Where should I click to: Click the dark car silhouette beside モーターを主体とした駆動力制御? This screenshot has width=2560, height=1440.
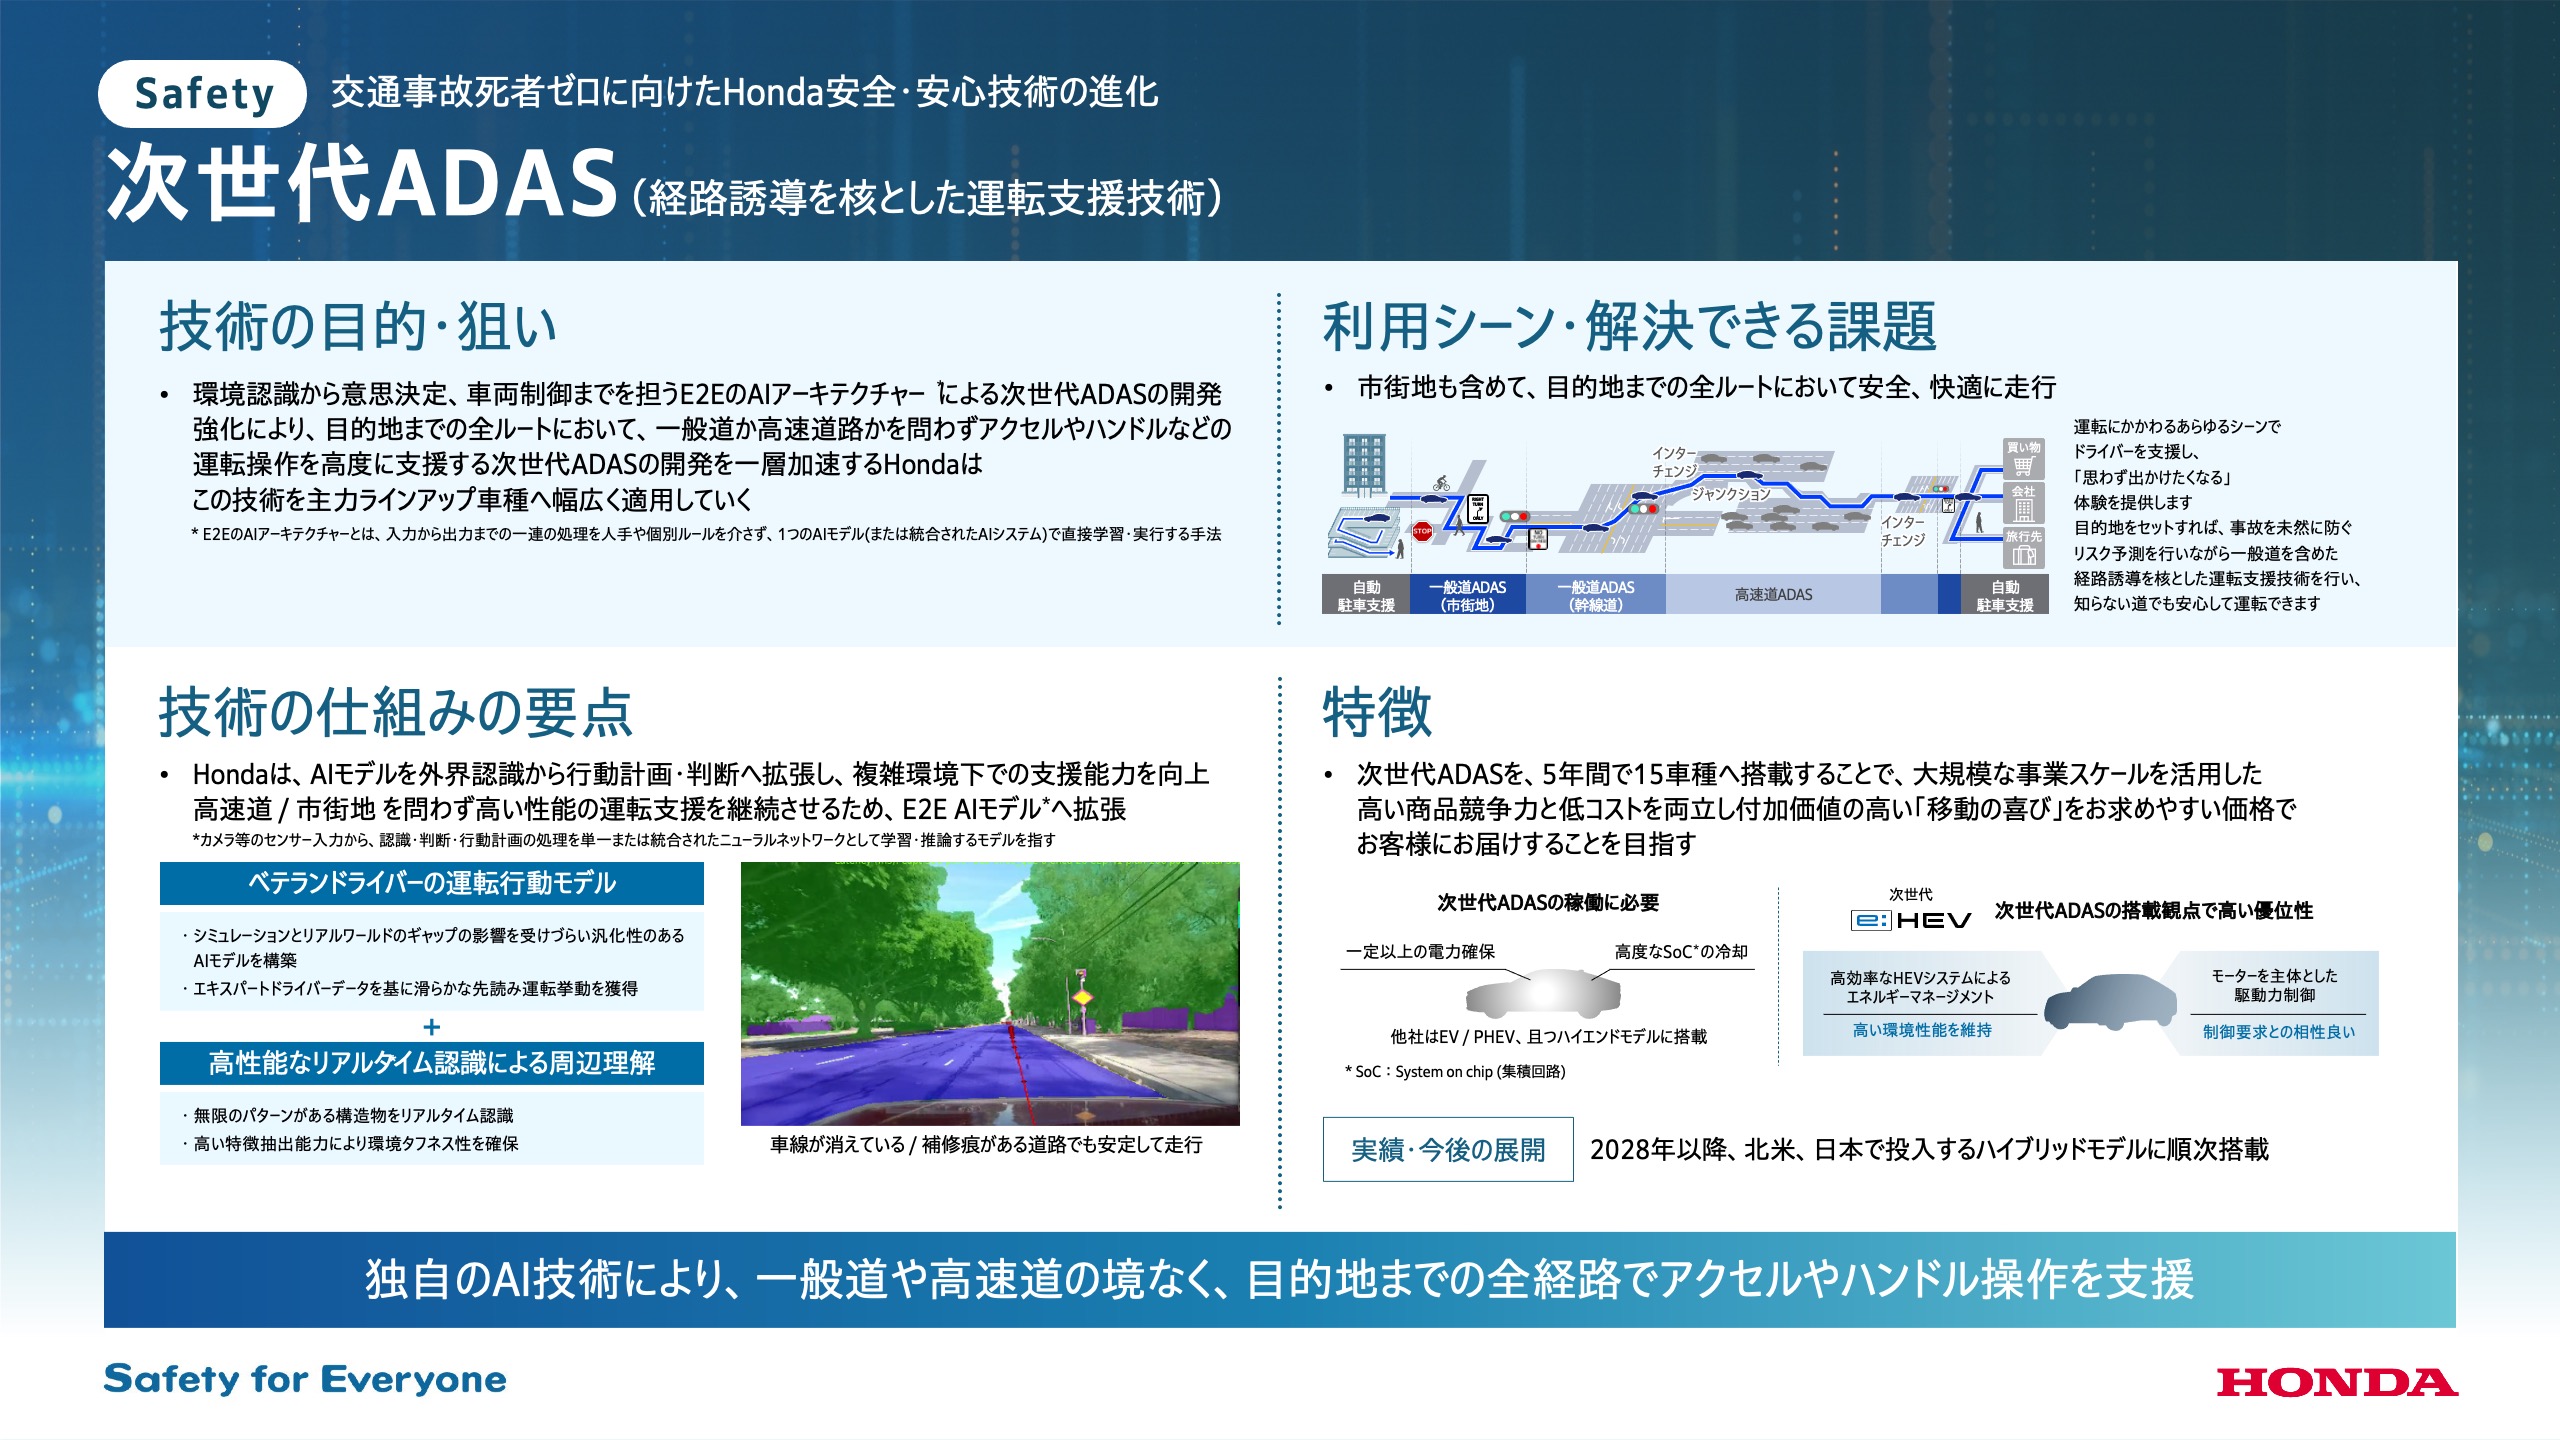[x=2110, y=1002]
